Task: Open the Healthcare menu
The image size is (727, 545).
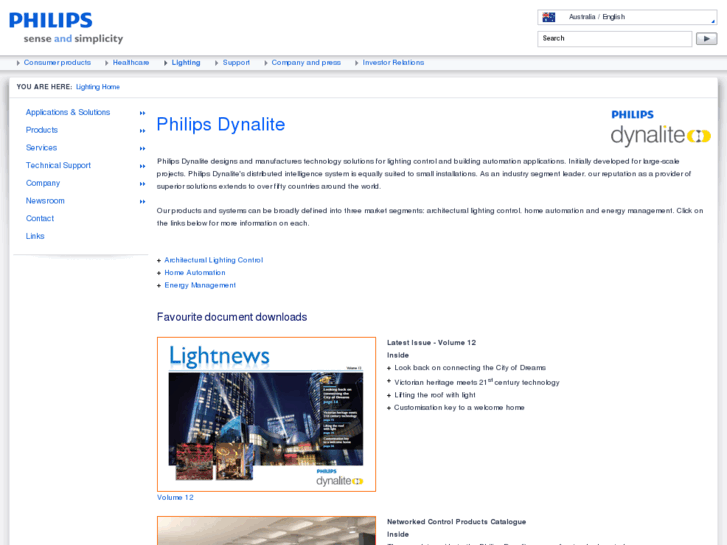Action: click(x=131, y=63)
